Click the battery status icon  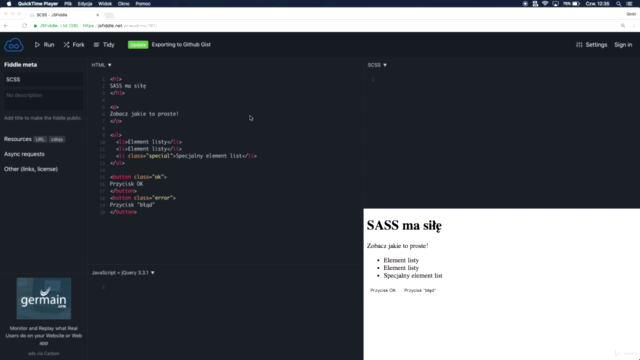click(576, 4)
